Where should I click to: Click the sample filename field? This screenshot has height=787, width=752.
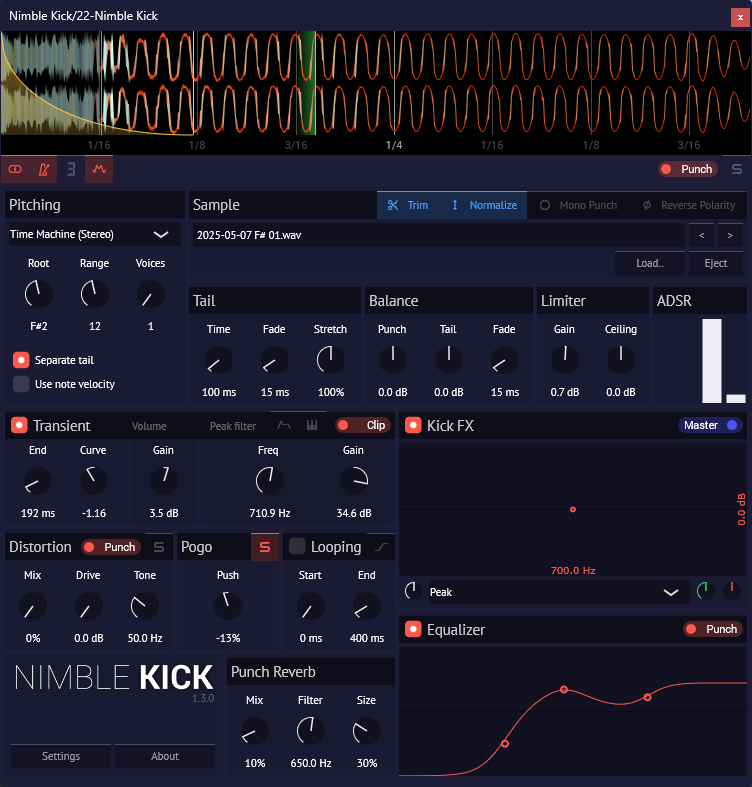coord(439,235)
